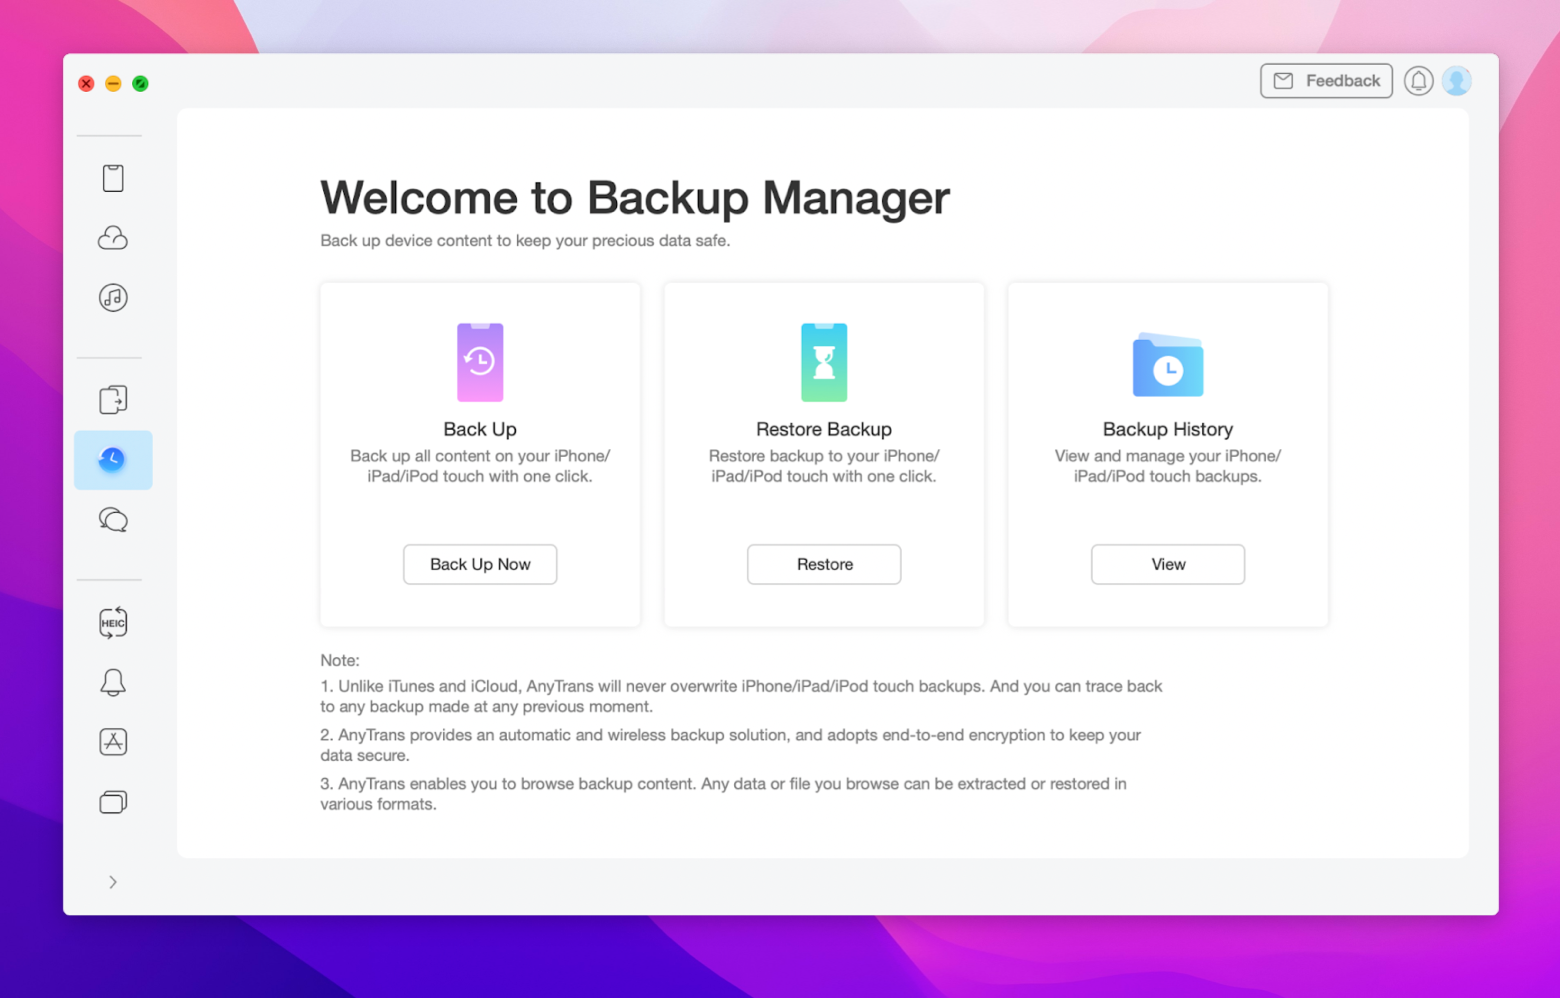Image resolution: width=1560 pixels, height=998 pixels.
Task: Click the note about end-to-end encryption
Action: point(730,745)
